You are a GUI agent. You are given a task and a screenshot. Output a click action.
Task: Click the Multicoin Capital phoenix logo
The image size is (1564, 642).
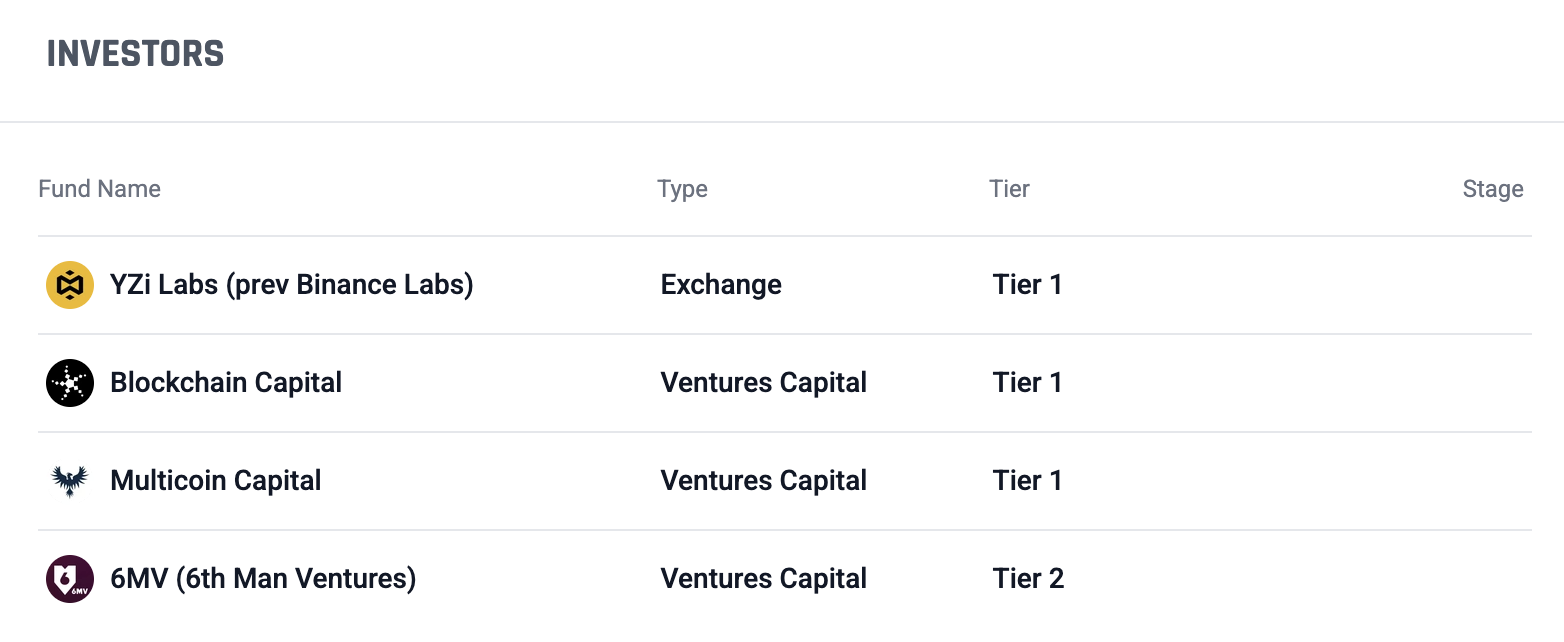pos(70,481)
